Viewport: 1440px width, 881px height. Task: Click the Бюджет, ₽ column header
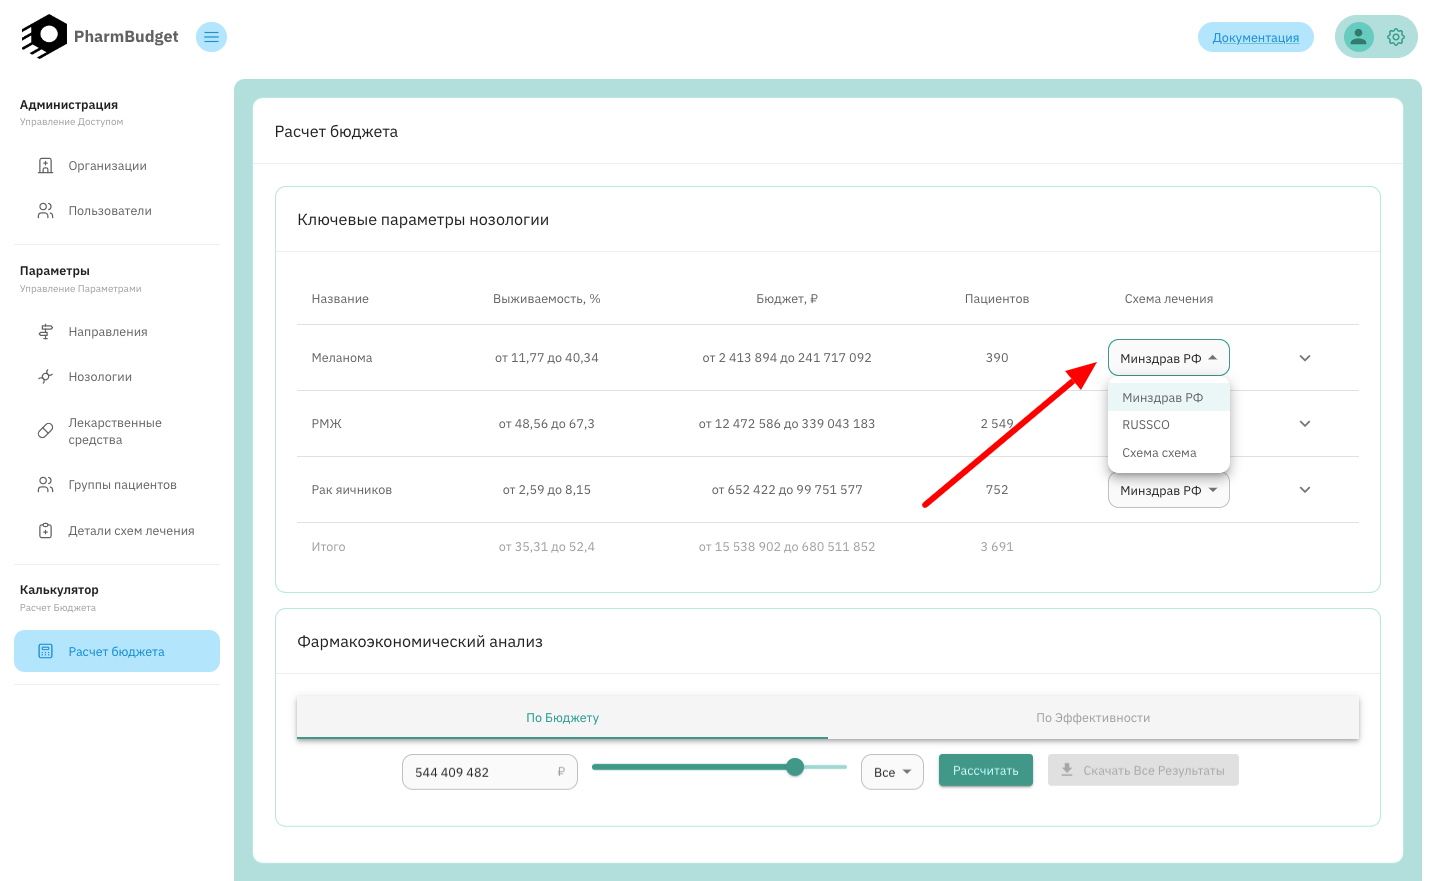click(787, 299)
